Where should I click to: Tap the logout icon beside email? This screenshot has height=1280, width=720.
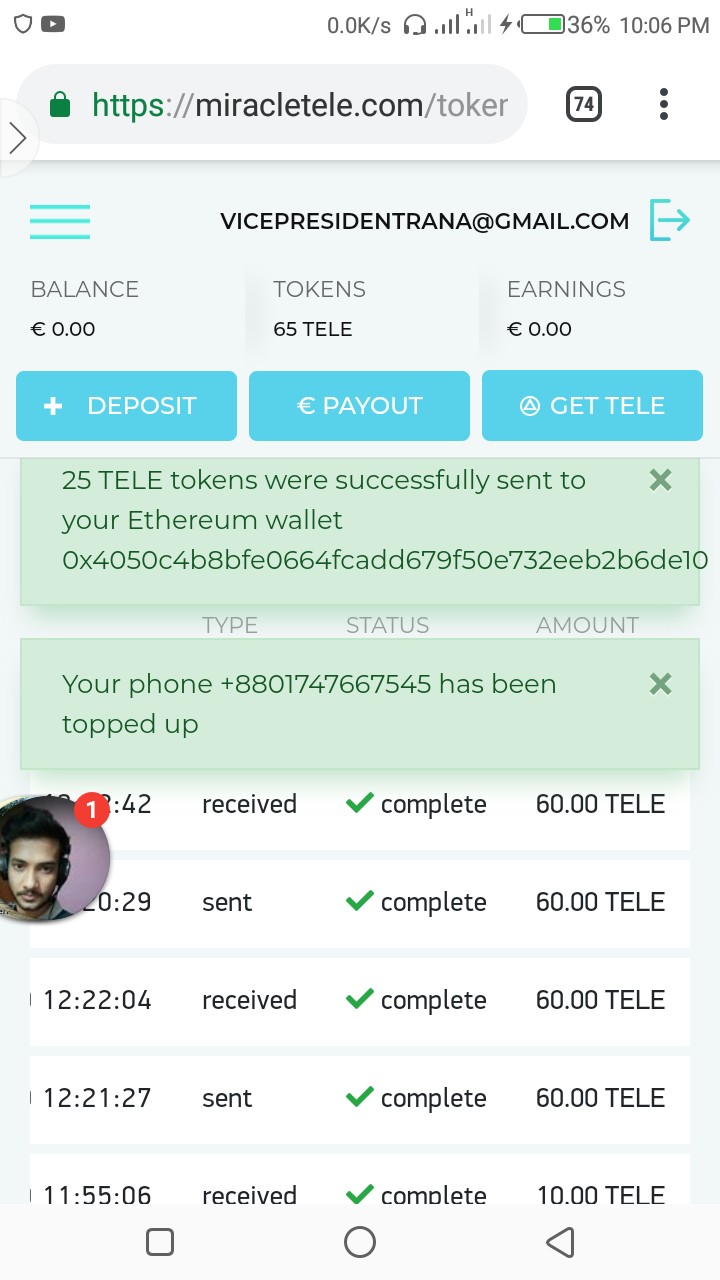[670, 220]
